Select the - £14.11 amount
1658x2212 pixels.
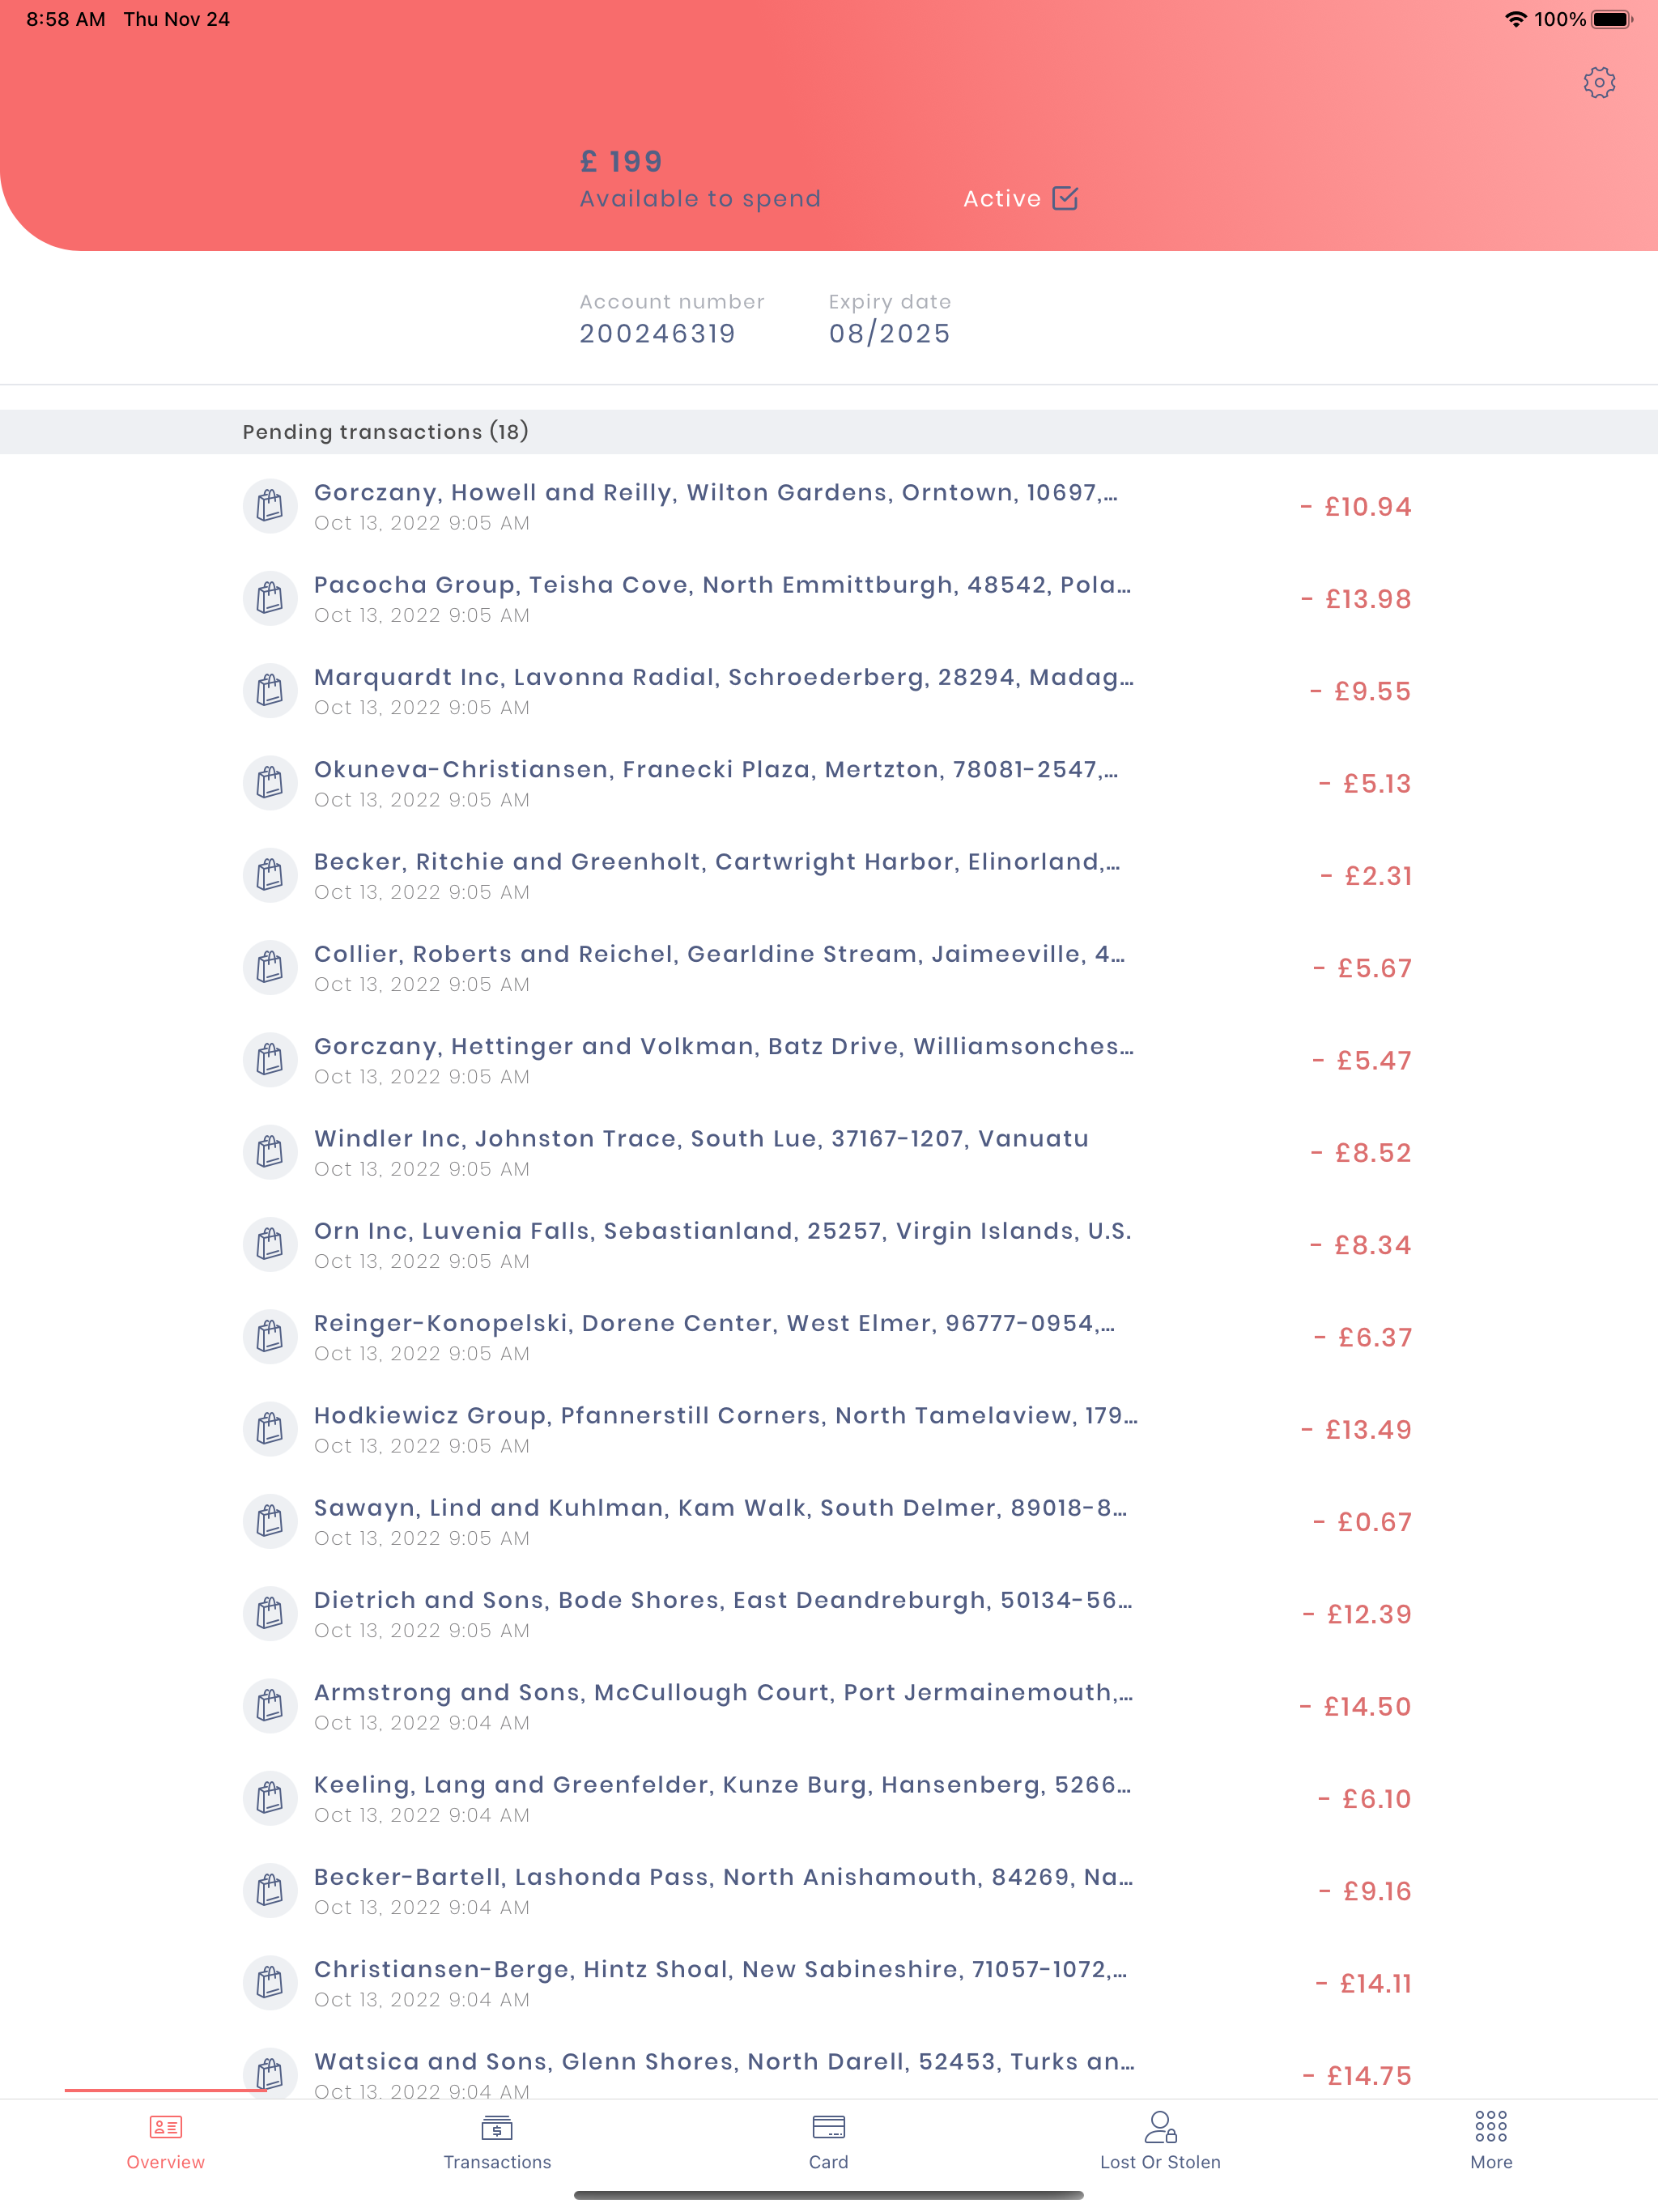[x=1363, y=1984]
